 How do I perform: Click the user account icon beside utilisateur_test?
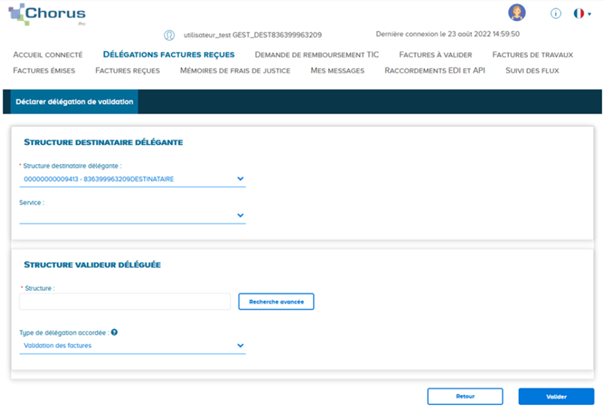(x=169, y=35)
